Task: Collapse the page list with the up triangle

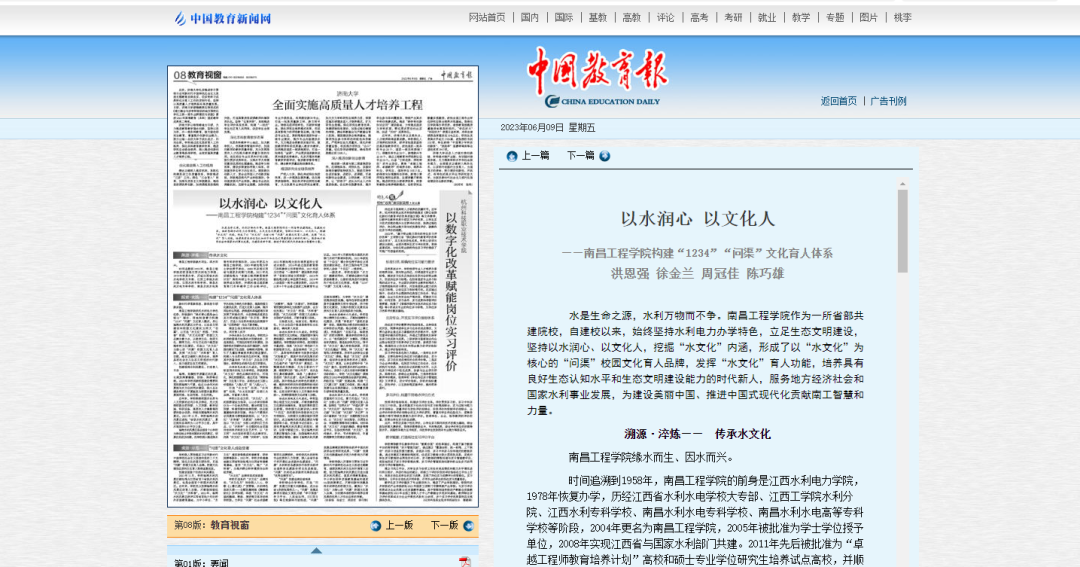Action: point(316,550)
